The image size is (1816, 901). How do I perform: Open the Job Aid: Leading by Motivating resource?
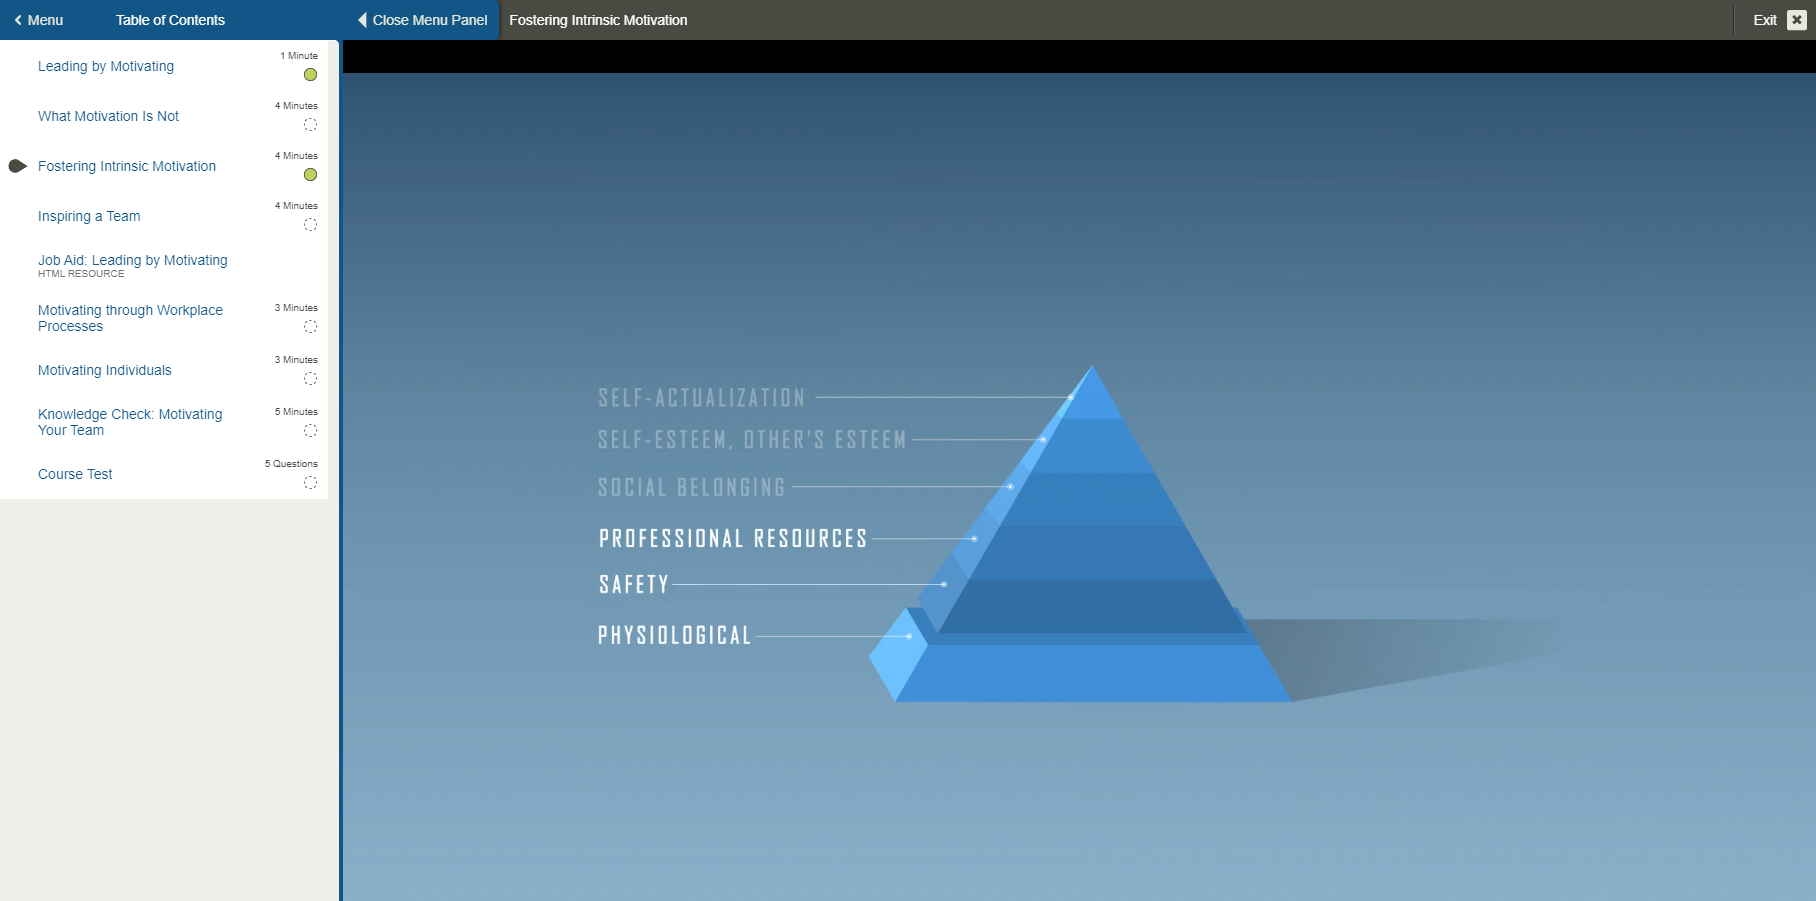(132, 260)
